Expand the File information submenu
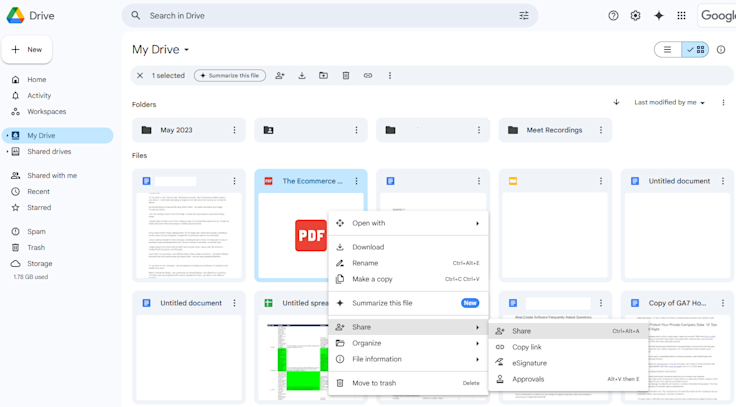This screenshot has height=407, width=736. tap(408, 359)
